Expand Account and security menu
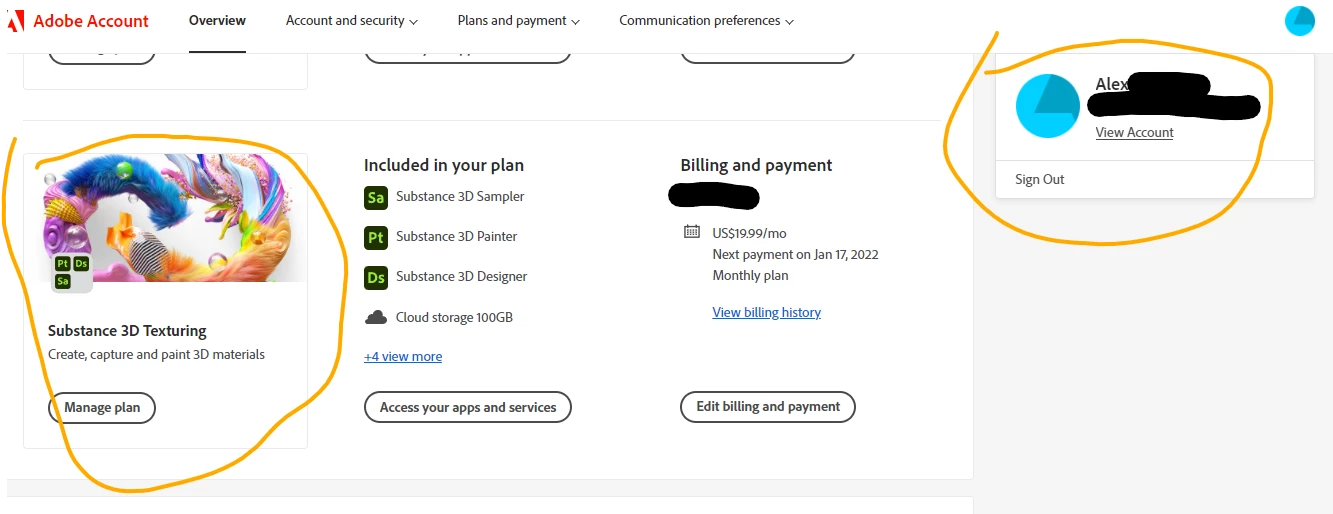The height and width of the screenshot is (514, 1333). tap(352, 20)
